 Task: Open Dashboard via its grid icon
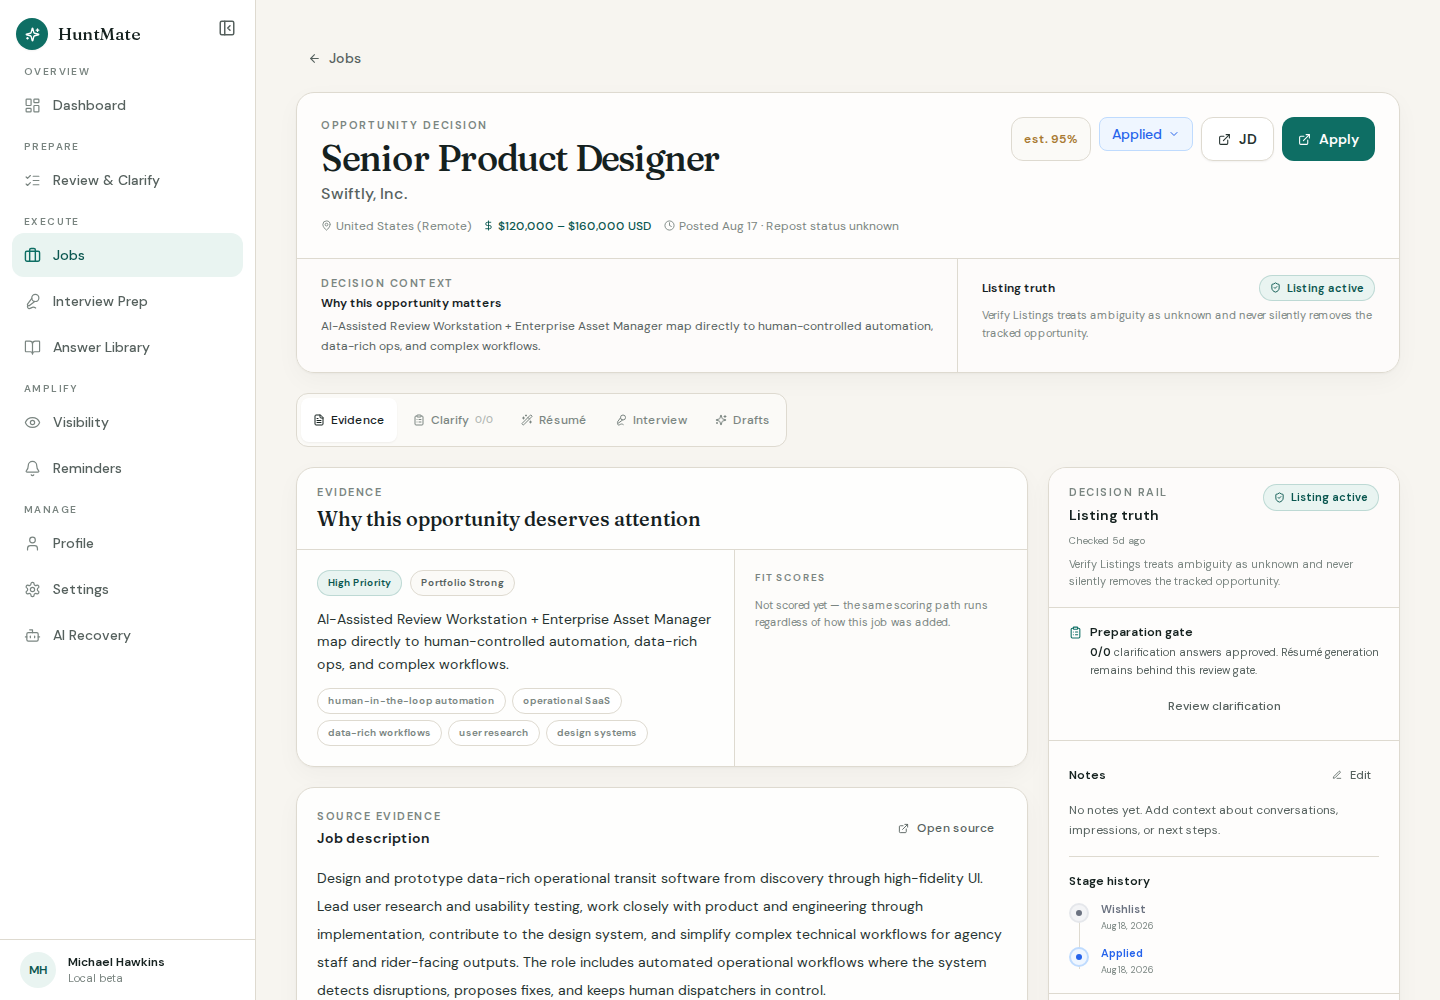[x=33, y=105]
